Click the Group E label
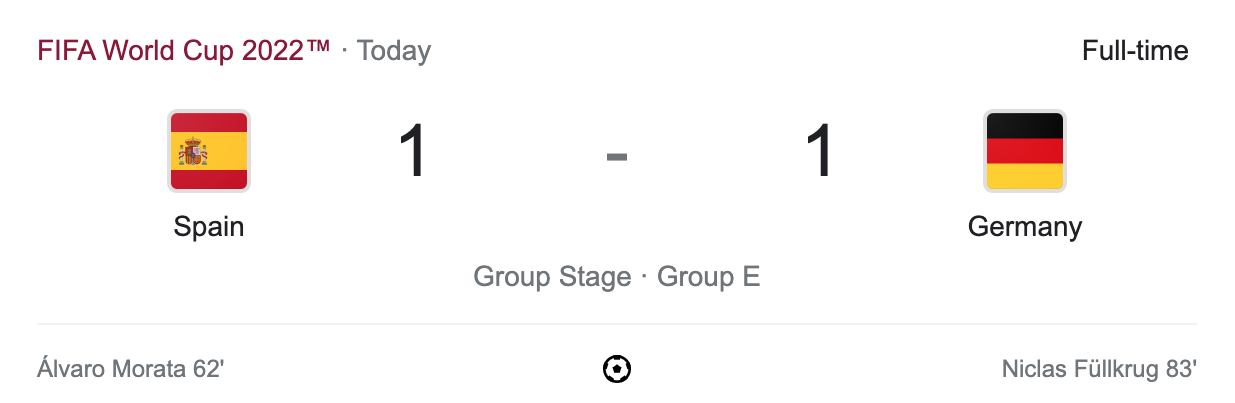This screenshot has height=403, width=1235. coord(709,277)
